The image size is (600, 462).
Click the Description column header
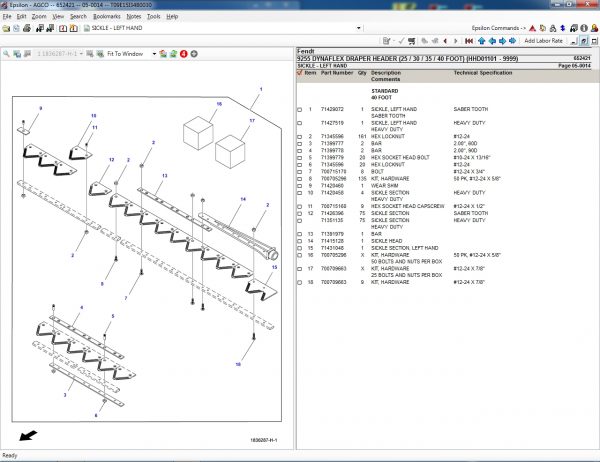click(386, 73)
